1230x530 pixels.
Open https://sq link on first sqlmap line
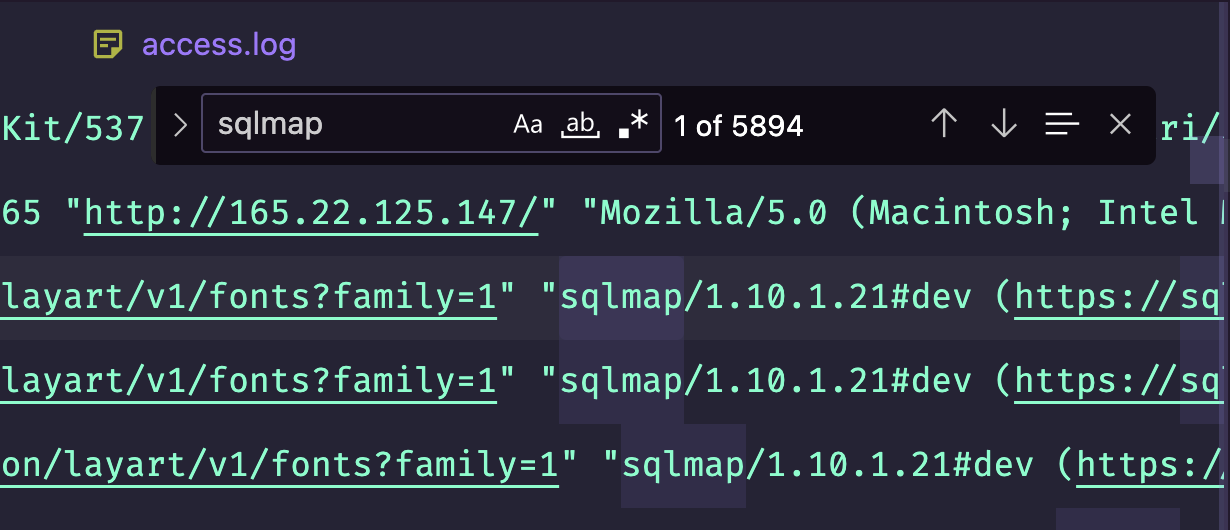[x=1120, y=296]
